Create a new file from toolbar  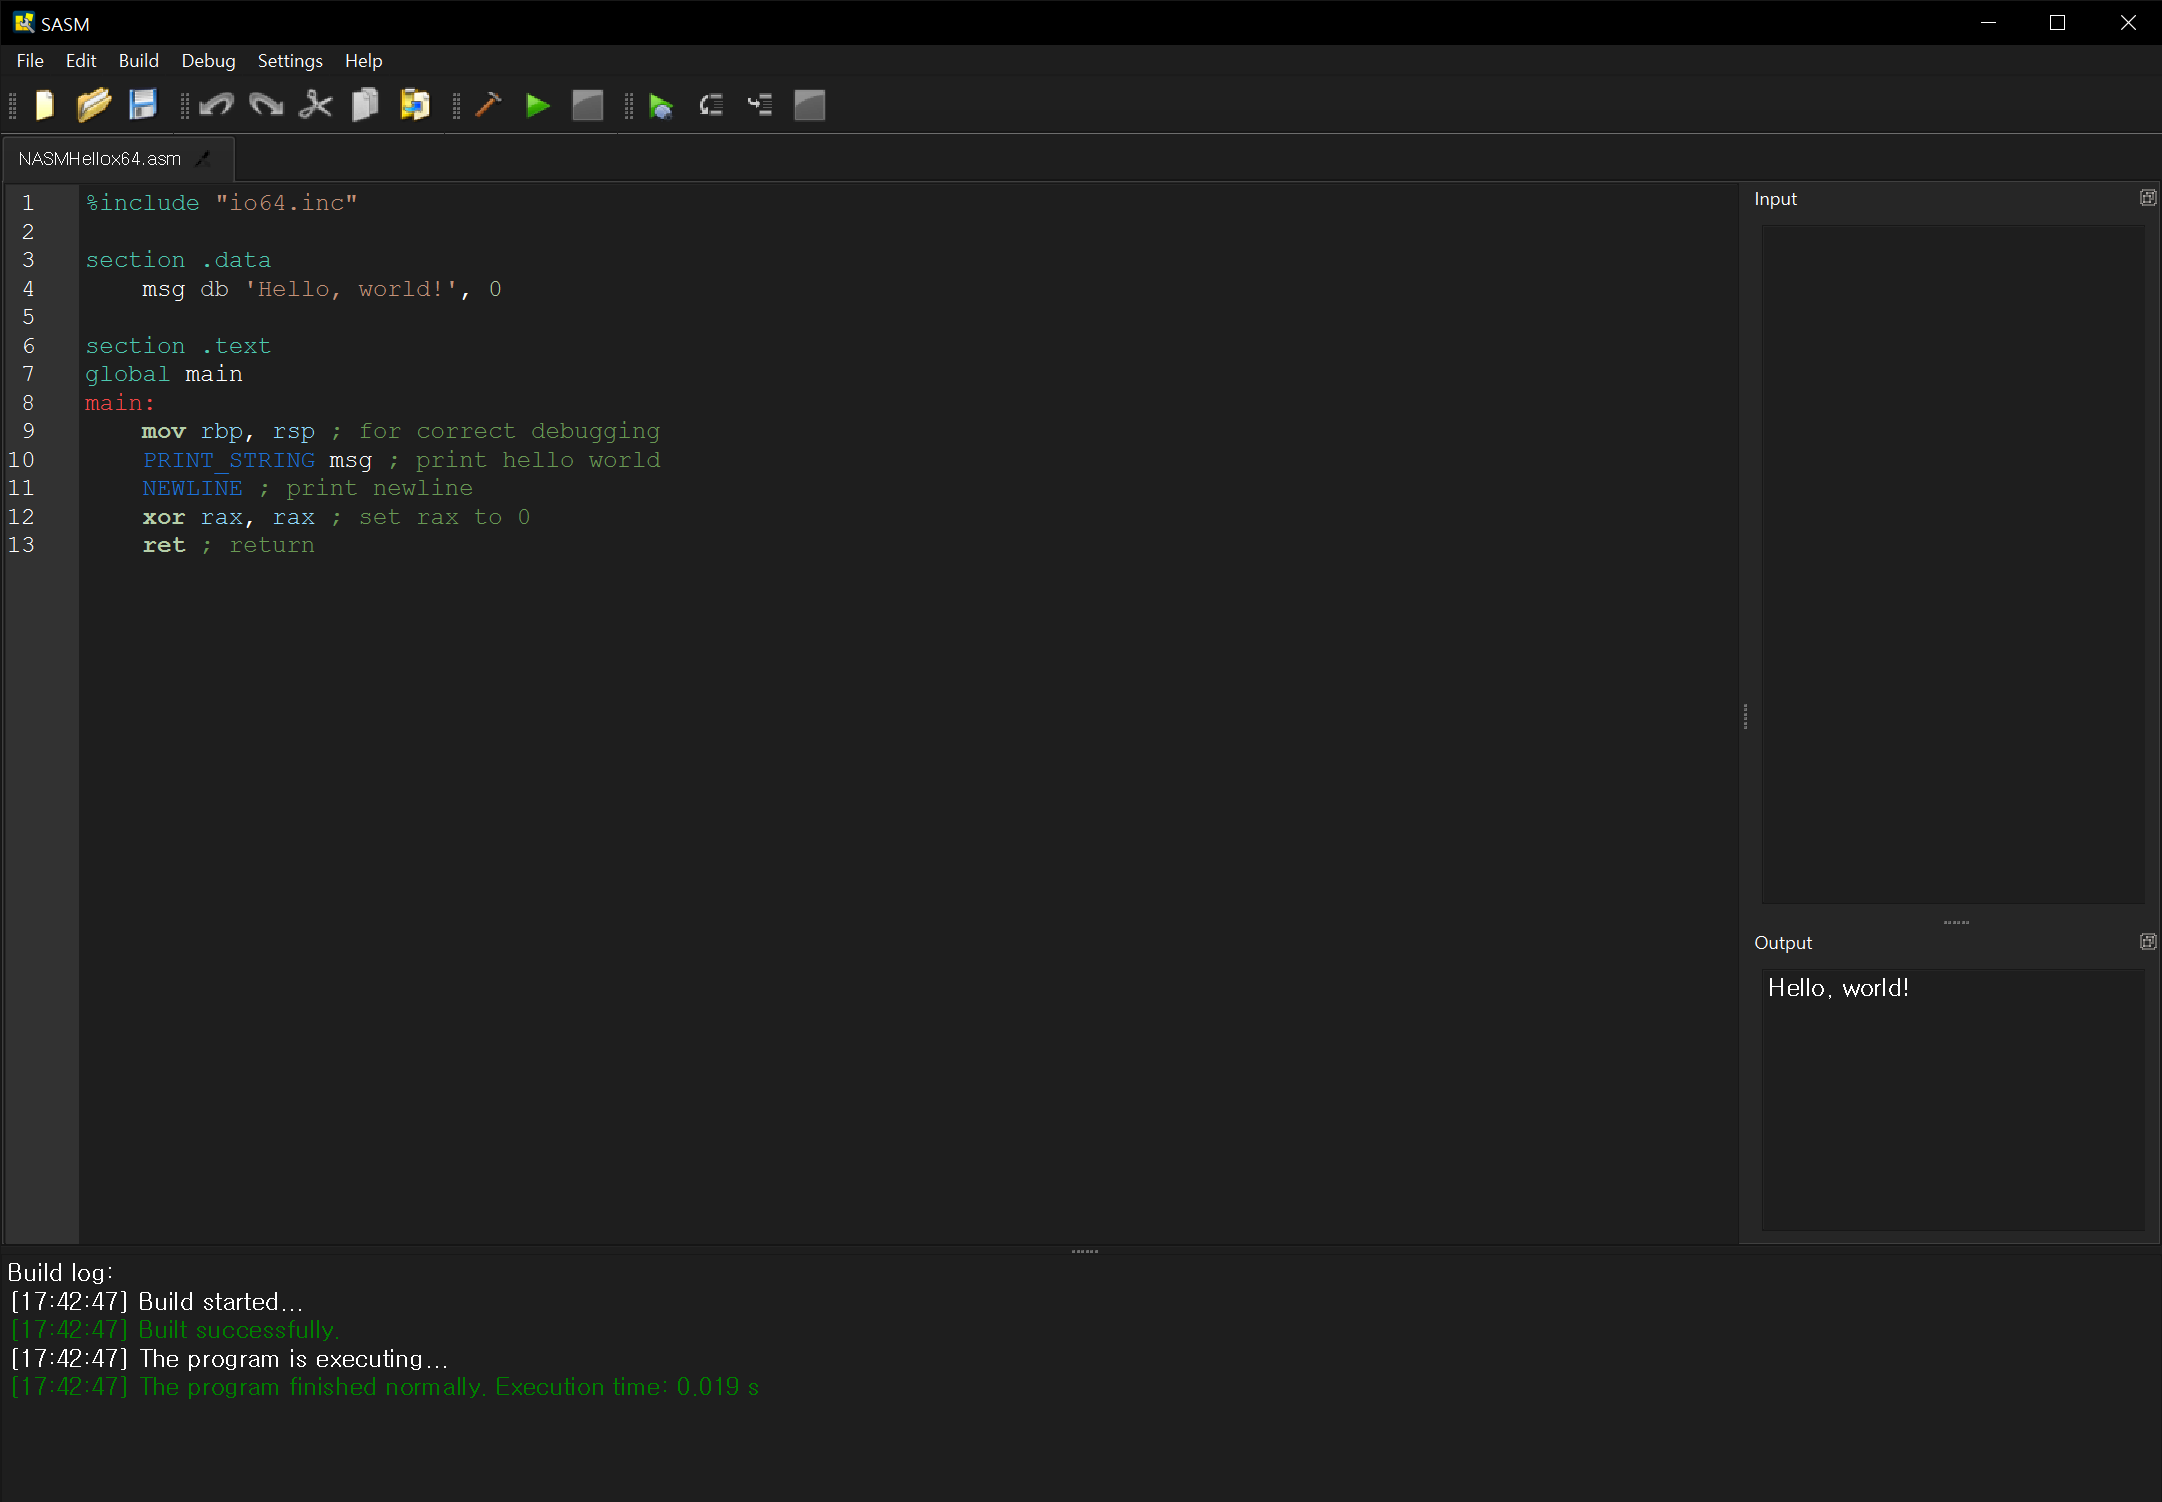pyautogui.click(x=44, y=105)
